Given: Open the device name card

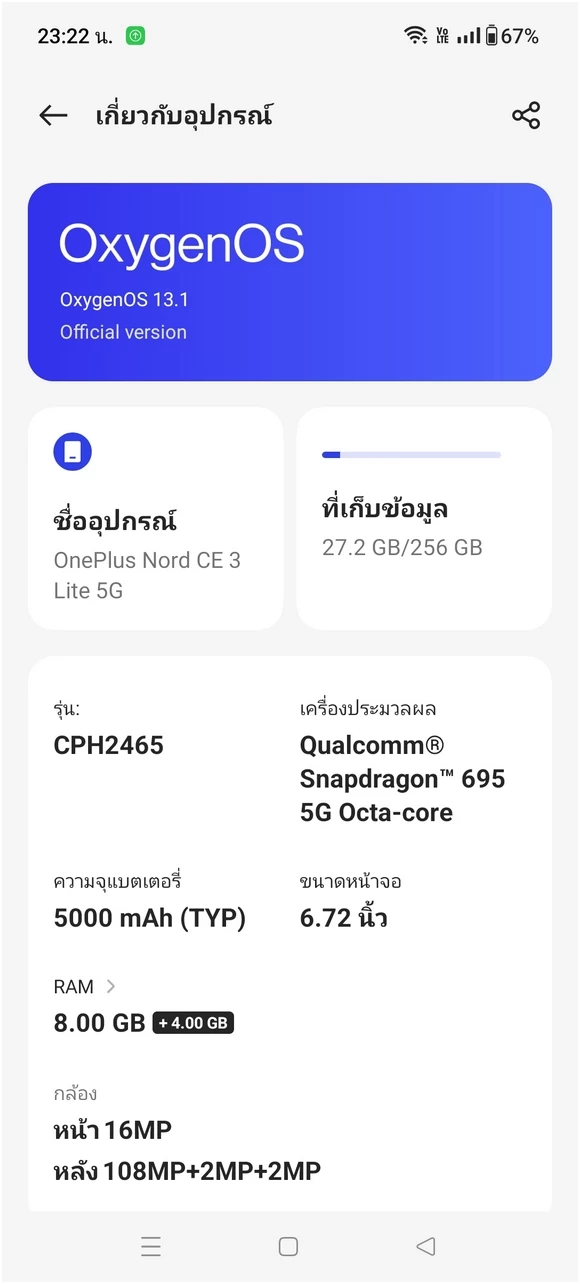Looking at the screenshot, I should [155, 518].
